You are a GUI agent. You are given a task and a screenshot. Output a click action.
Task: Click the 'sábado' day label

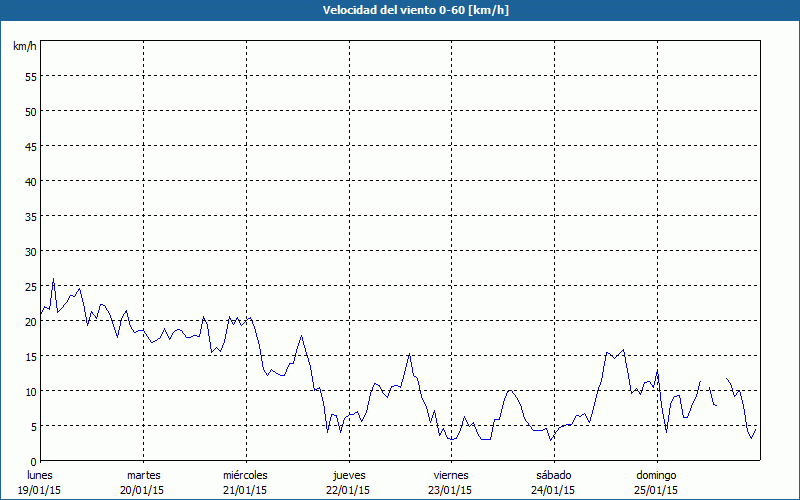click(x=553, y=475)
